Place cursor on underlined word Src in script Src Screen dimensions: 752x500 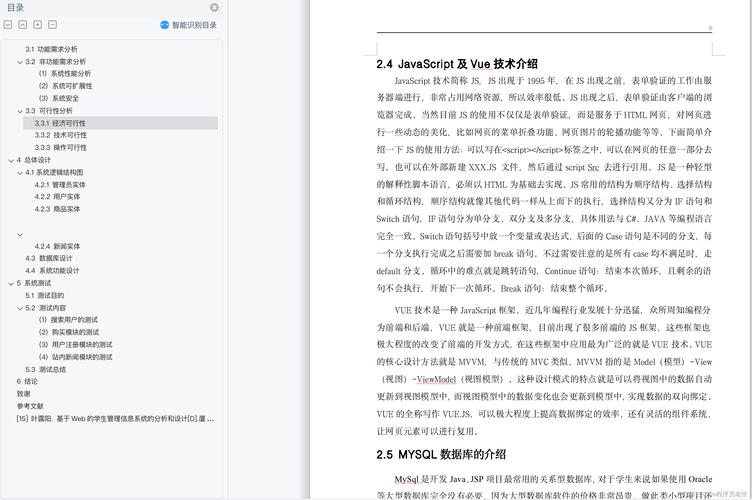coord(593,167)
